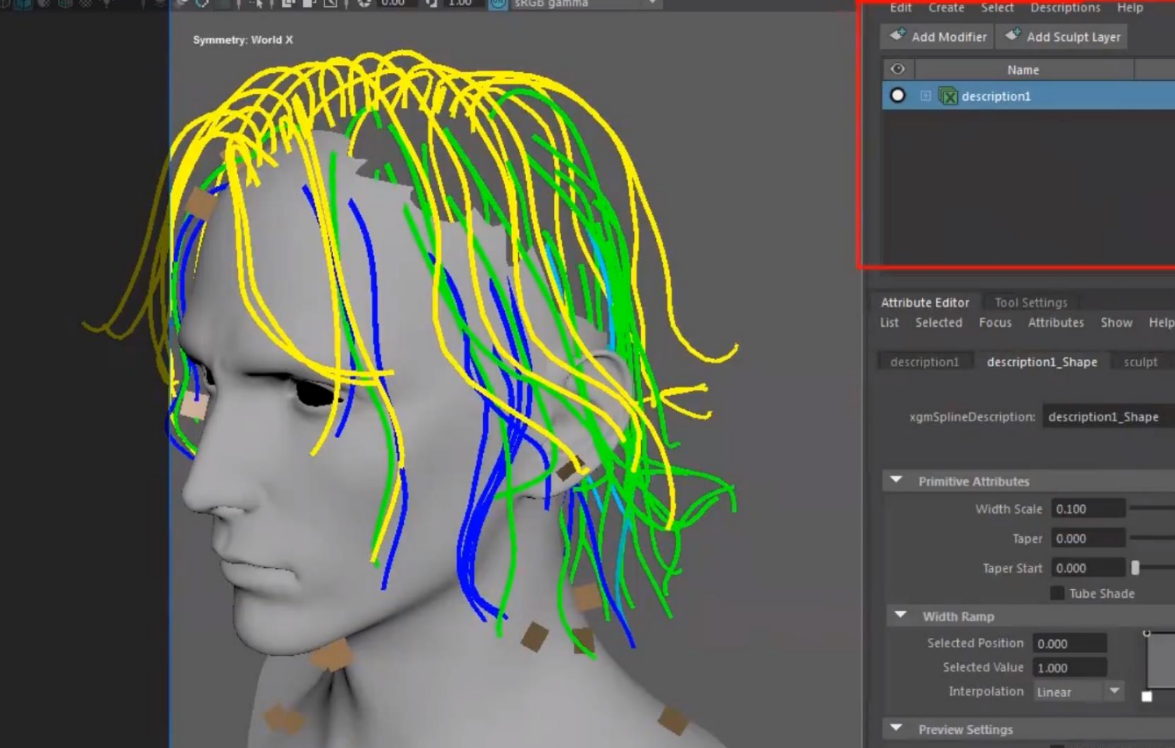
Task: Toggle visibility of description1
Action: coord(897,96)
